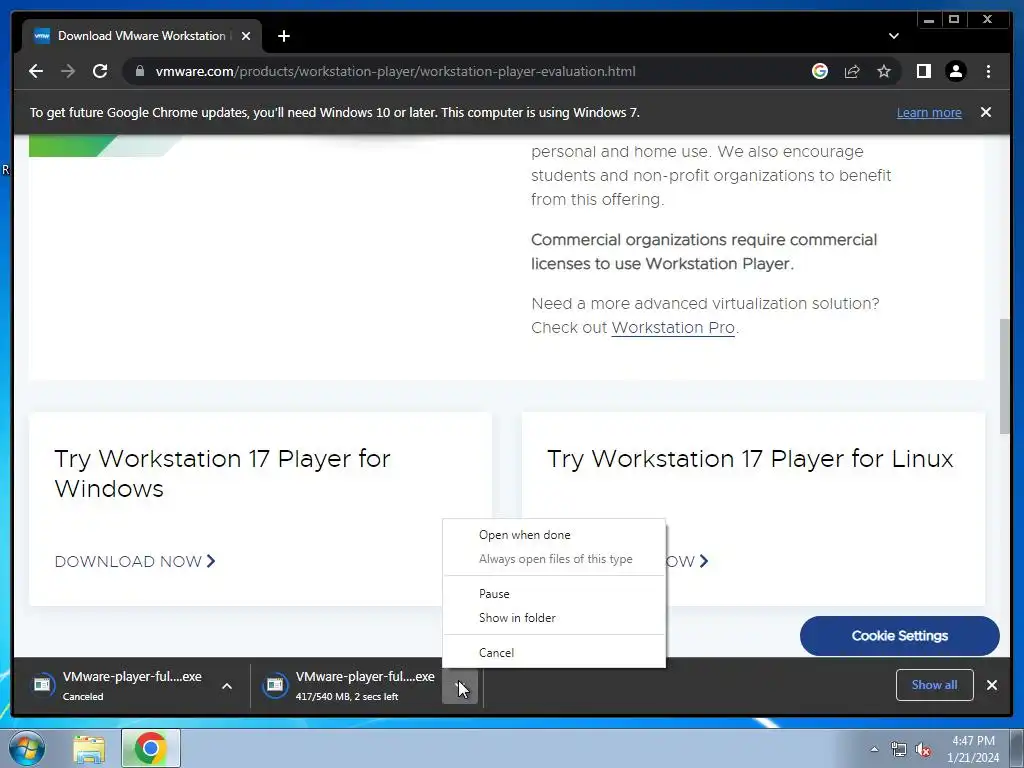Open the tab search dropdown arrow
The image size is (1024, 768).
pos(893,36)
